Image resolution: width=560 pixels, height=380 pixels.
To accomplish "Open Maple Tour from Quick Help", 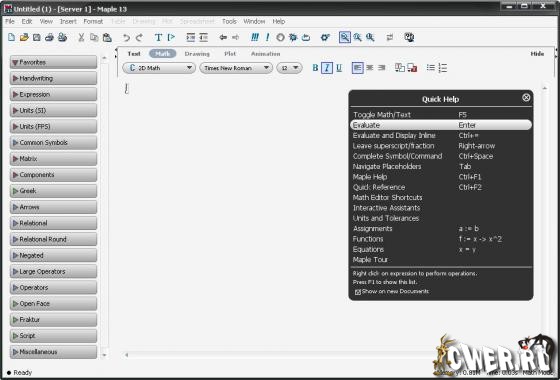I will (370, 260).
